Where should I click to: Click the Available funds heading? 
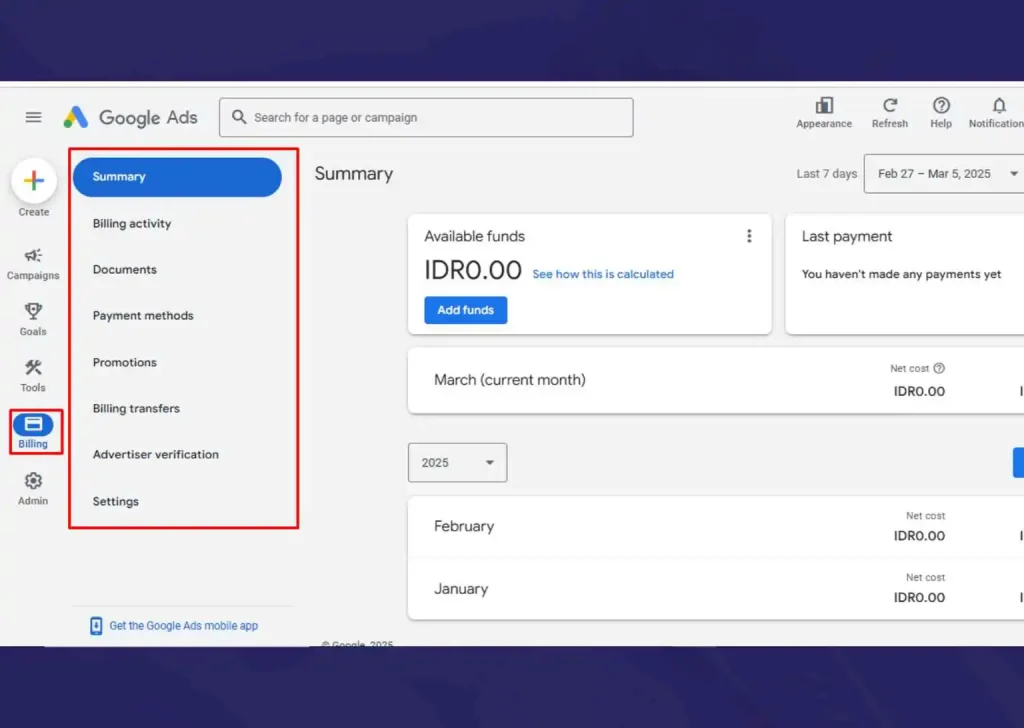pos(474,236)
